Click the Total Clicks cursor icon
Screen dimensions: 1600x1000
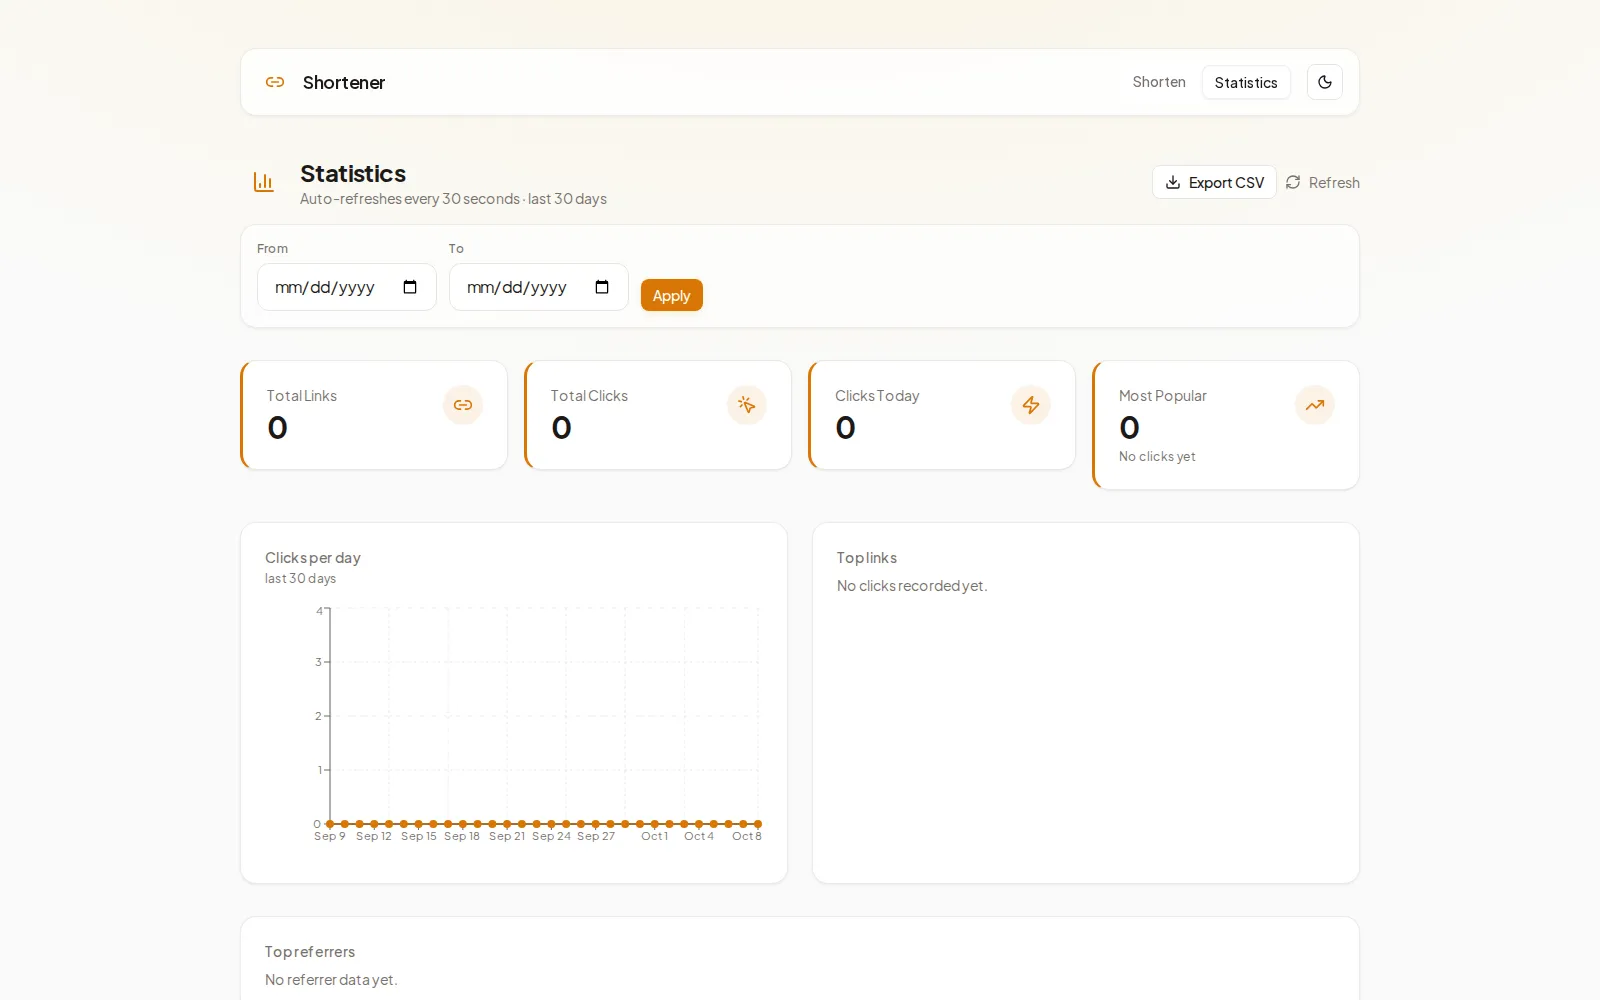(x=747, y=405)
